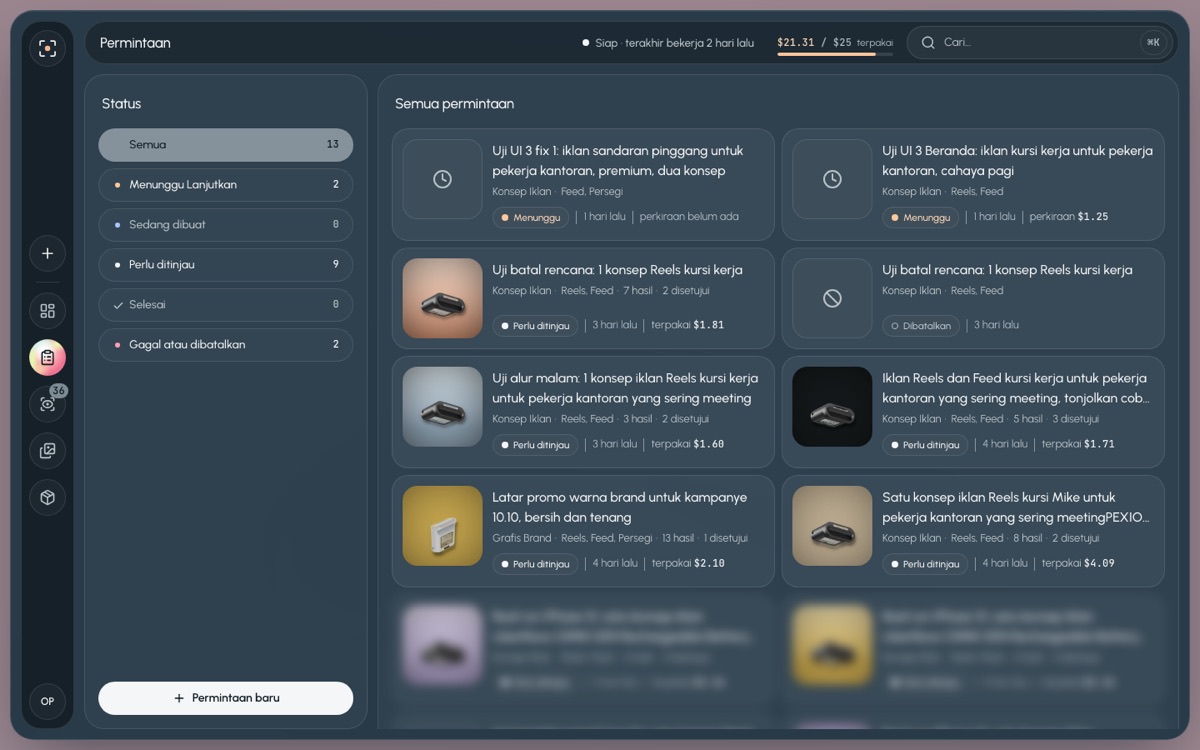This screenshot has width=1200, height=750.
Task: Open Iklan Reels dan Feed kursi kerja title
Action: [x=1016, y=388]
